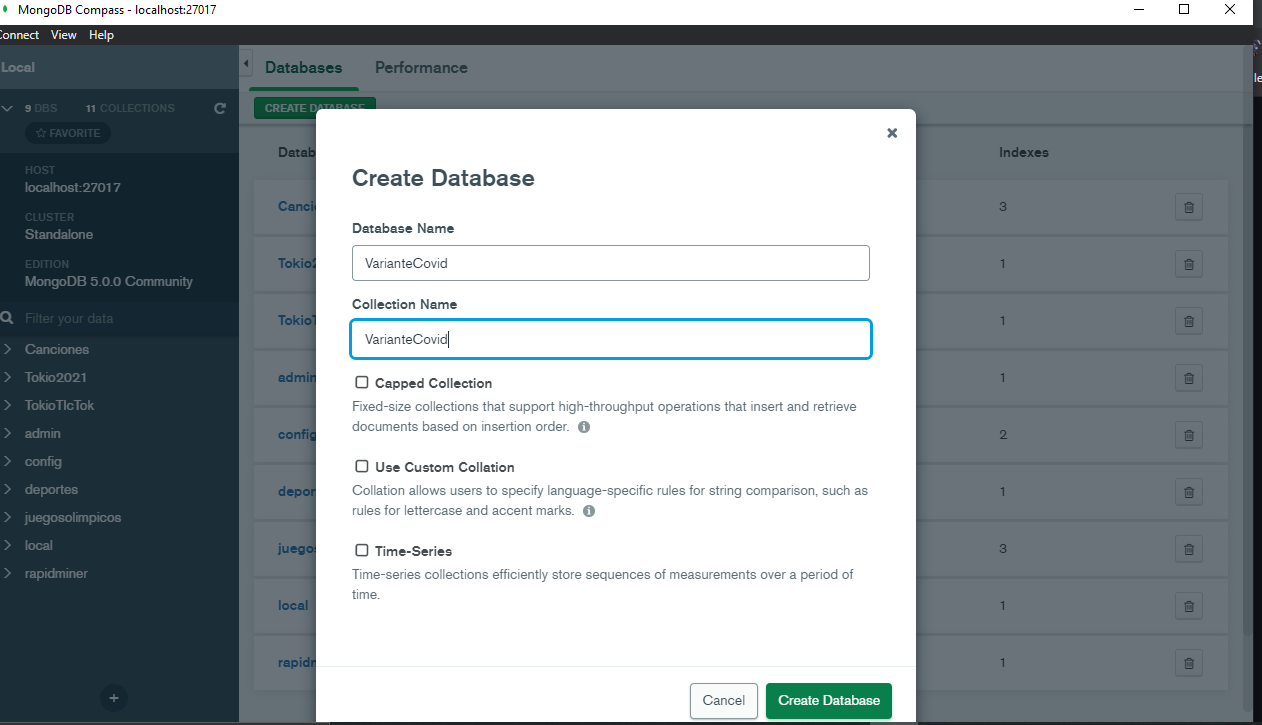Check the Use Custom Collation option
The image size is (1262, 725).
362,466
